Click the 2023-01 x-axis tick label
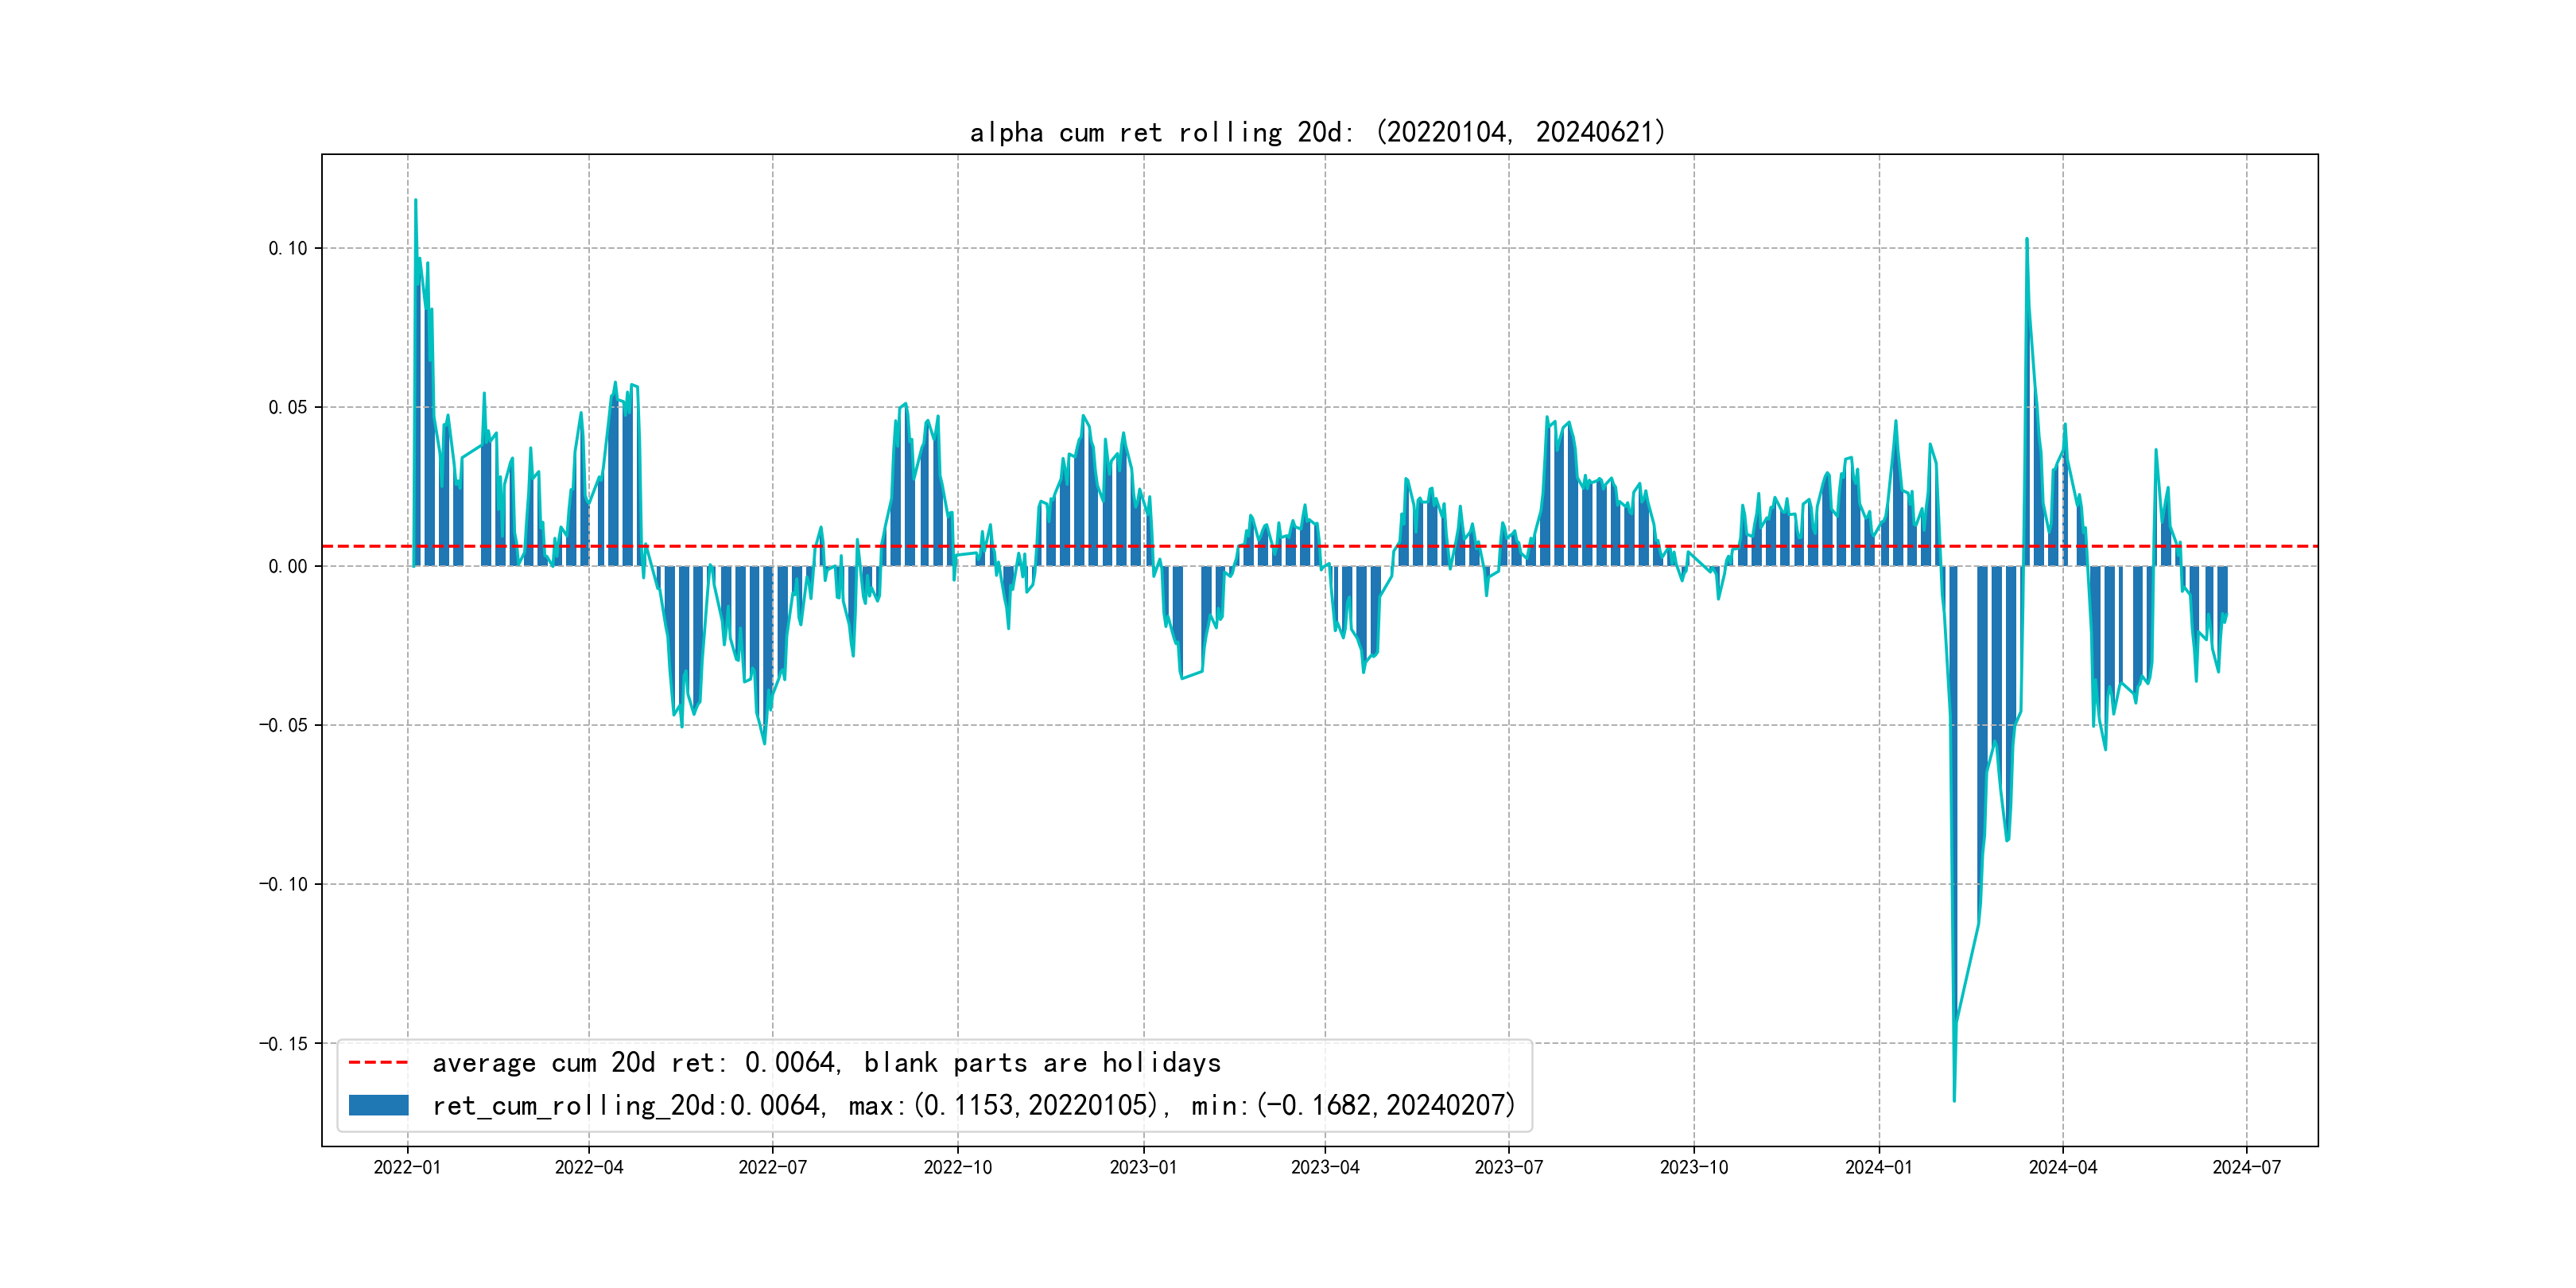Screen dimensions: 2576x1288 [x=1143, y=1167]
